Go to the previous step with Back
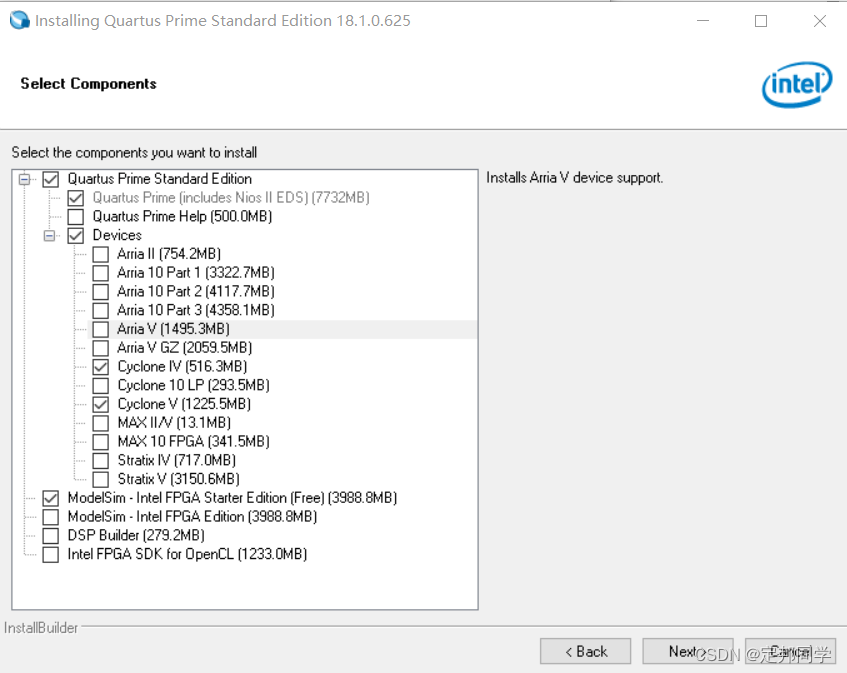 (586, 651)
